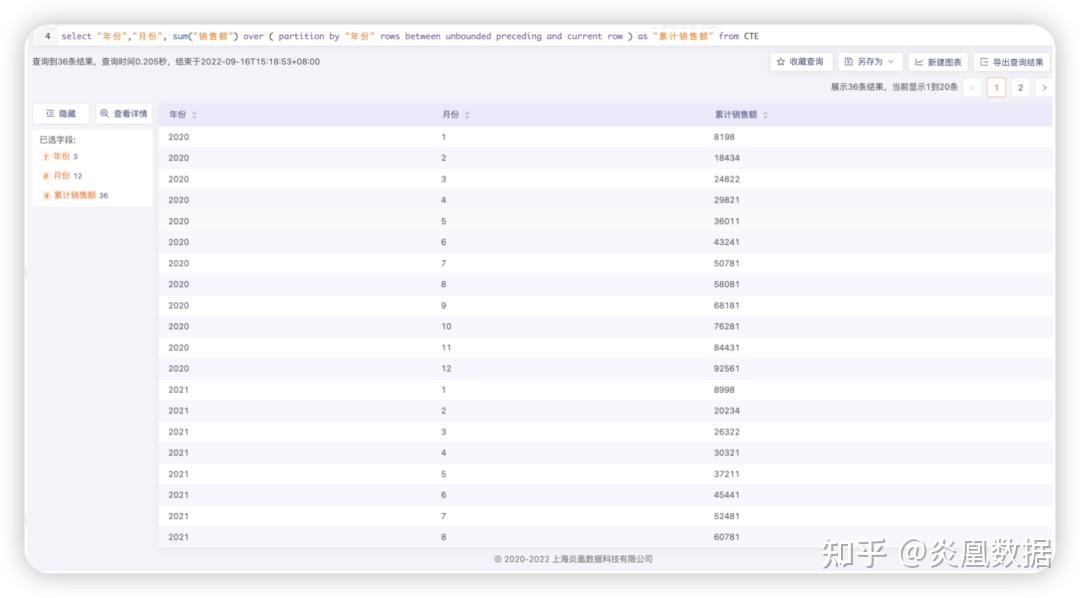1080x598 pixels.
Task: Click the 已选字段 selected fields label
Action: pyautogui.click(x=58, y=140)
